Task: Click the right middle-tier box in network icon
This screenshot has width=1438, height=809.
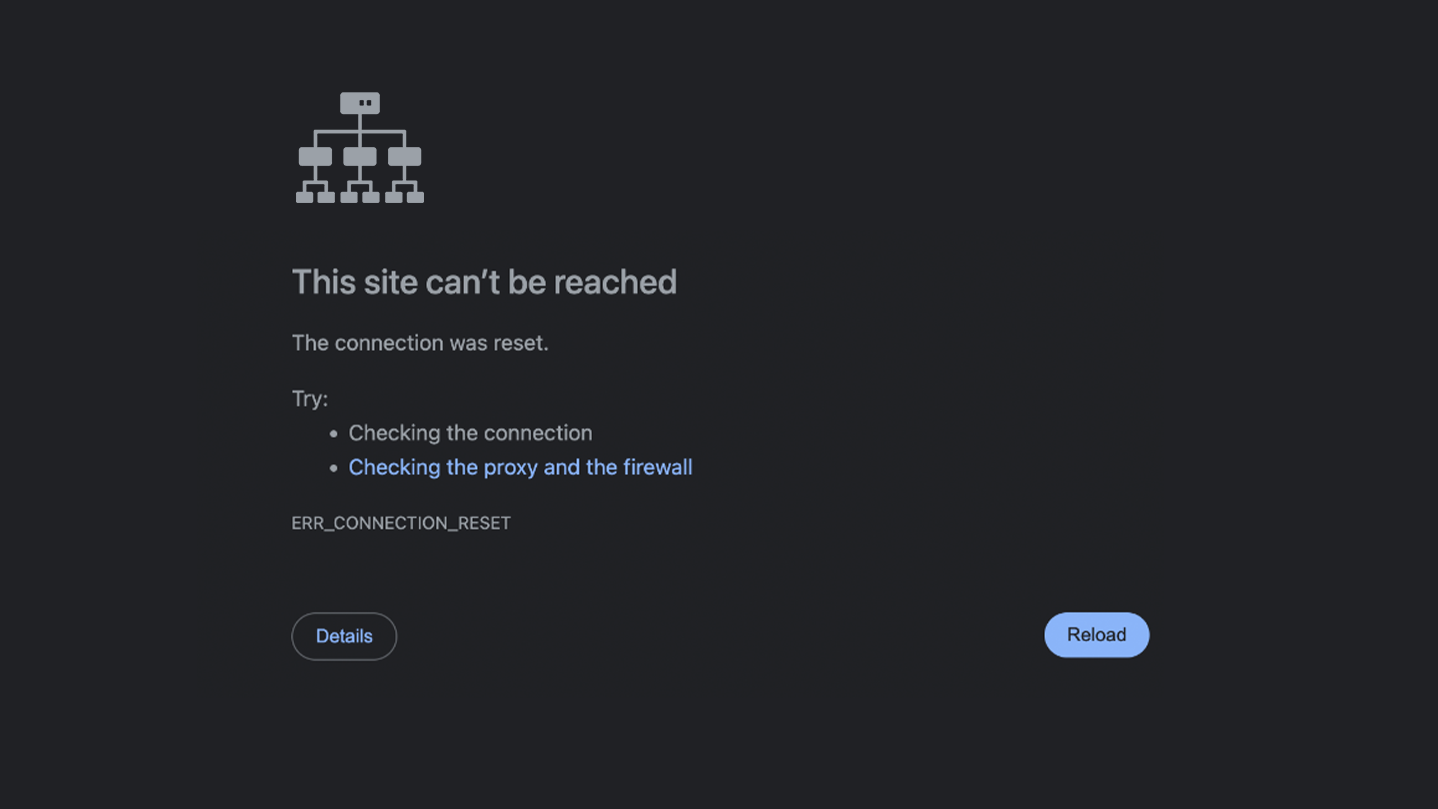Action: click(404, 157)
